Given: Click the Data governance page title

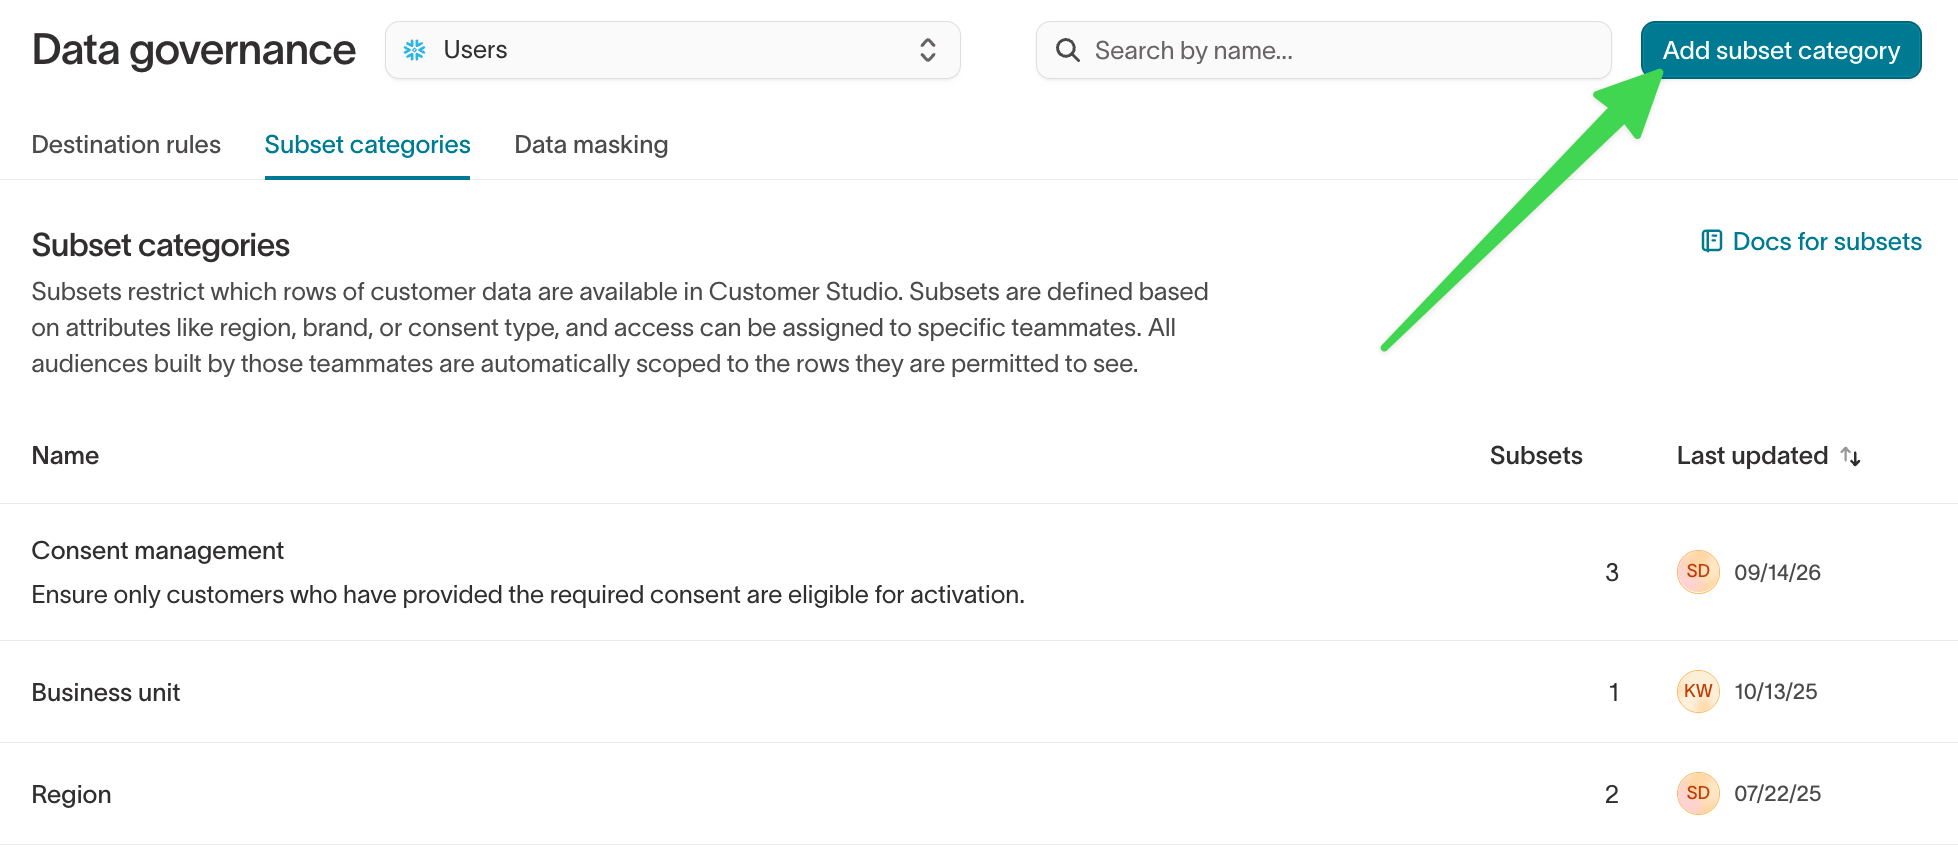Looking at the screenshot, I should coord(194,50).
